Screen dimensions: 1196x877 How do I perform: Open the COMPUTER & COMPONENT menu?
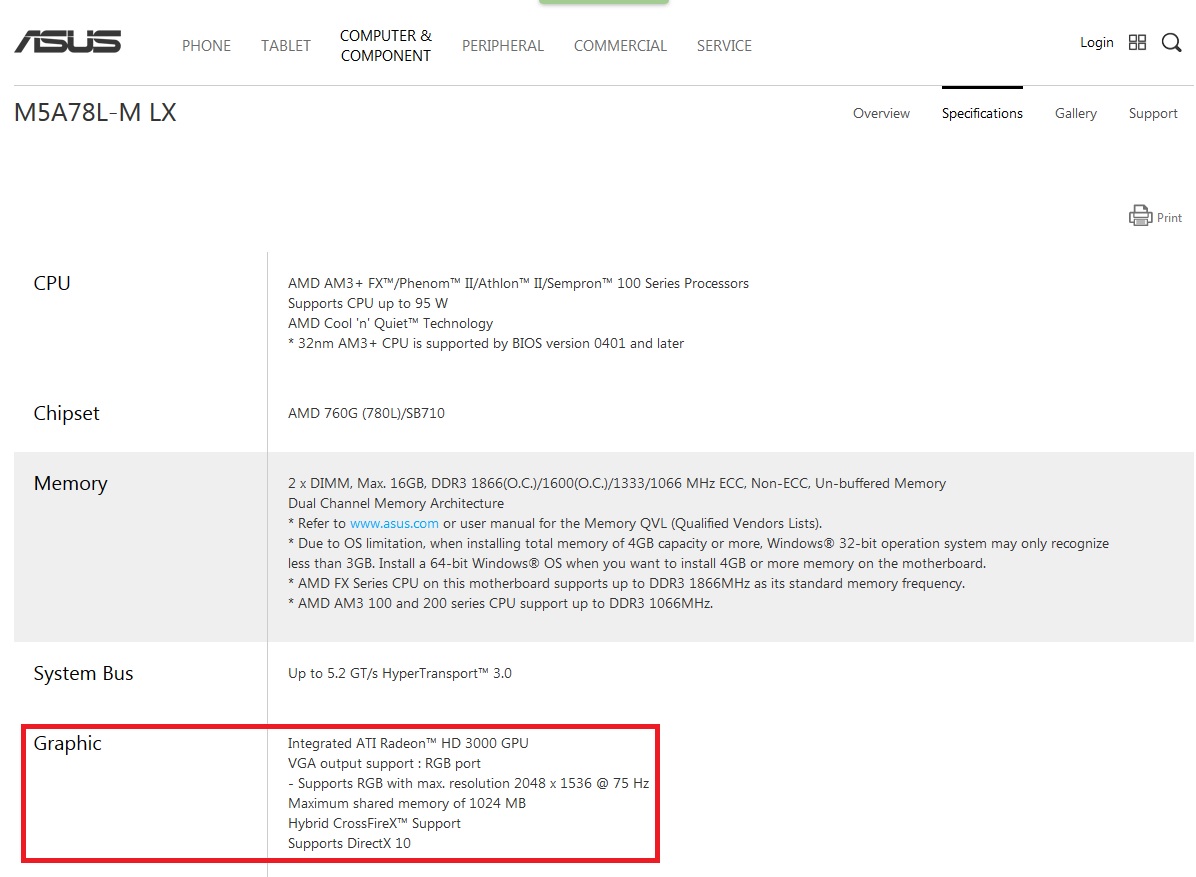tap(385, 46)
